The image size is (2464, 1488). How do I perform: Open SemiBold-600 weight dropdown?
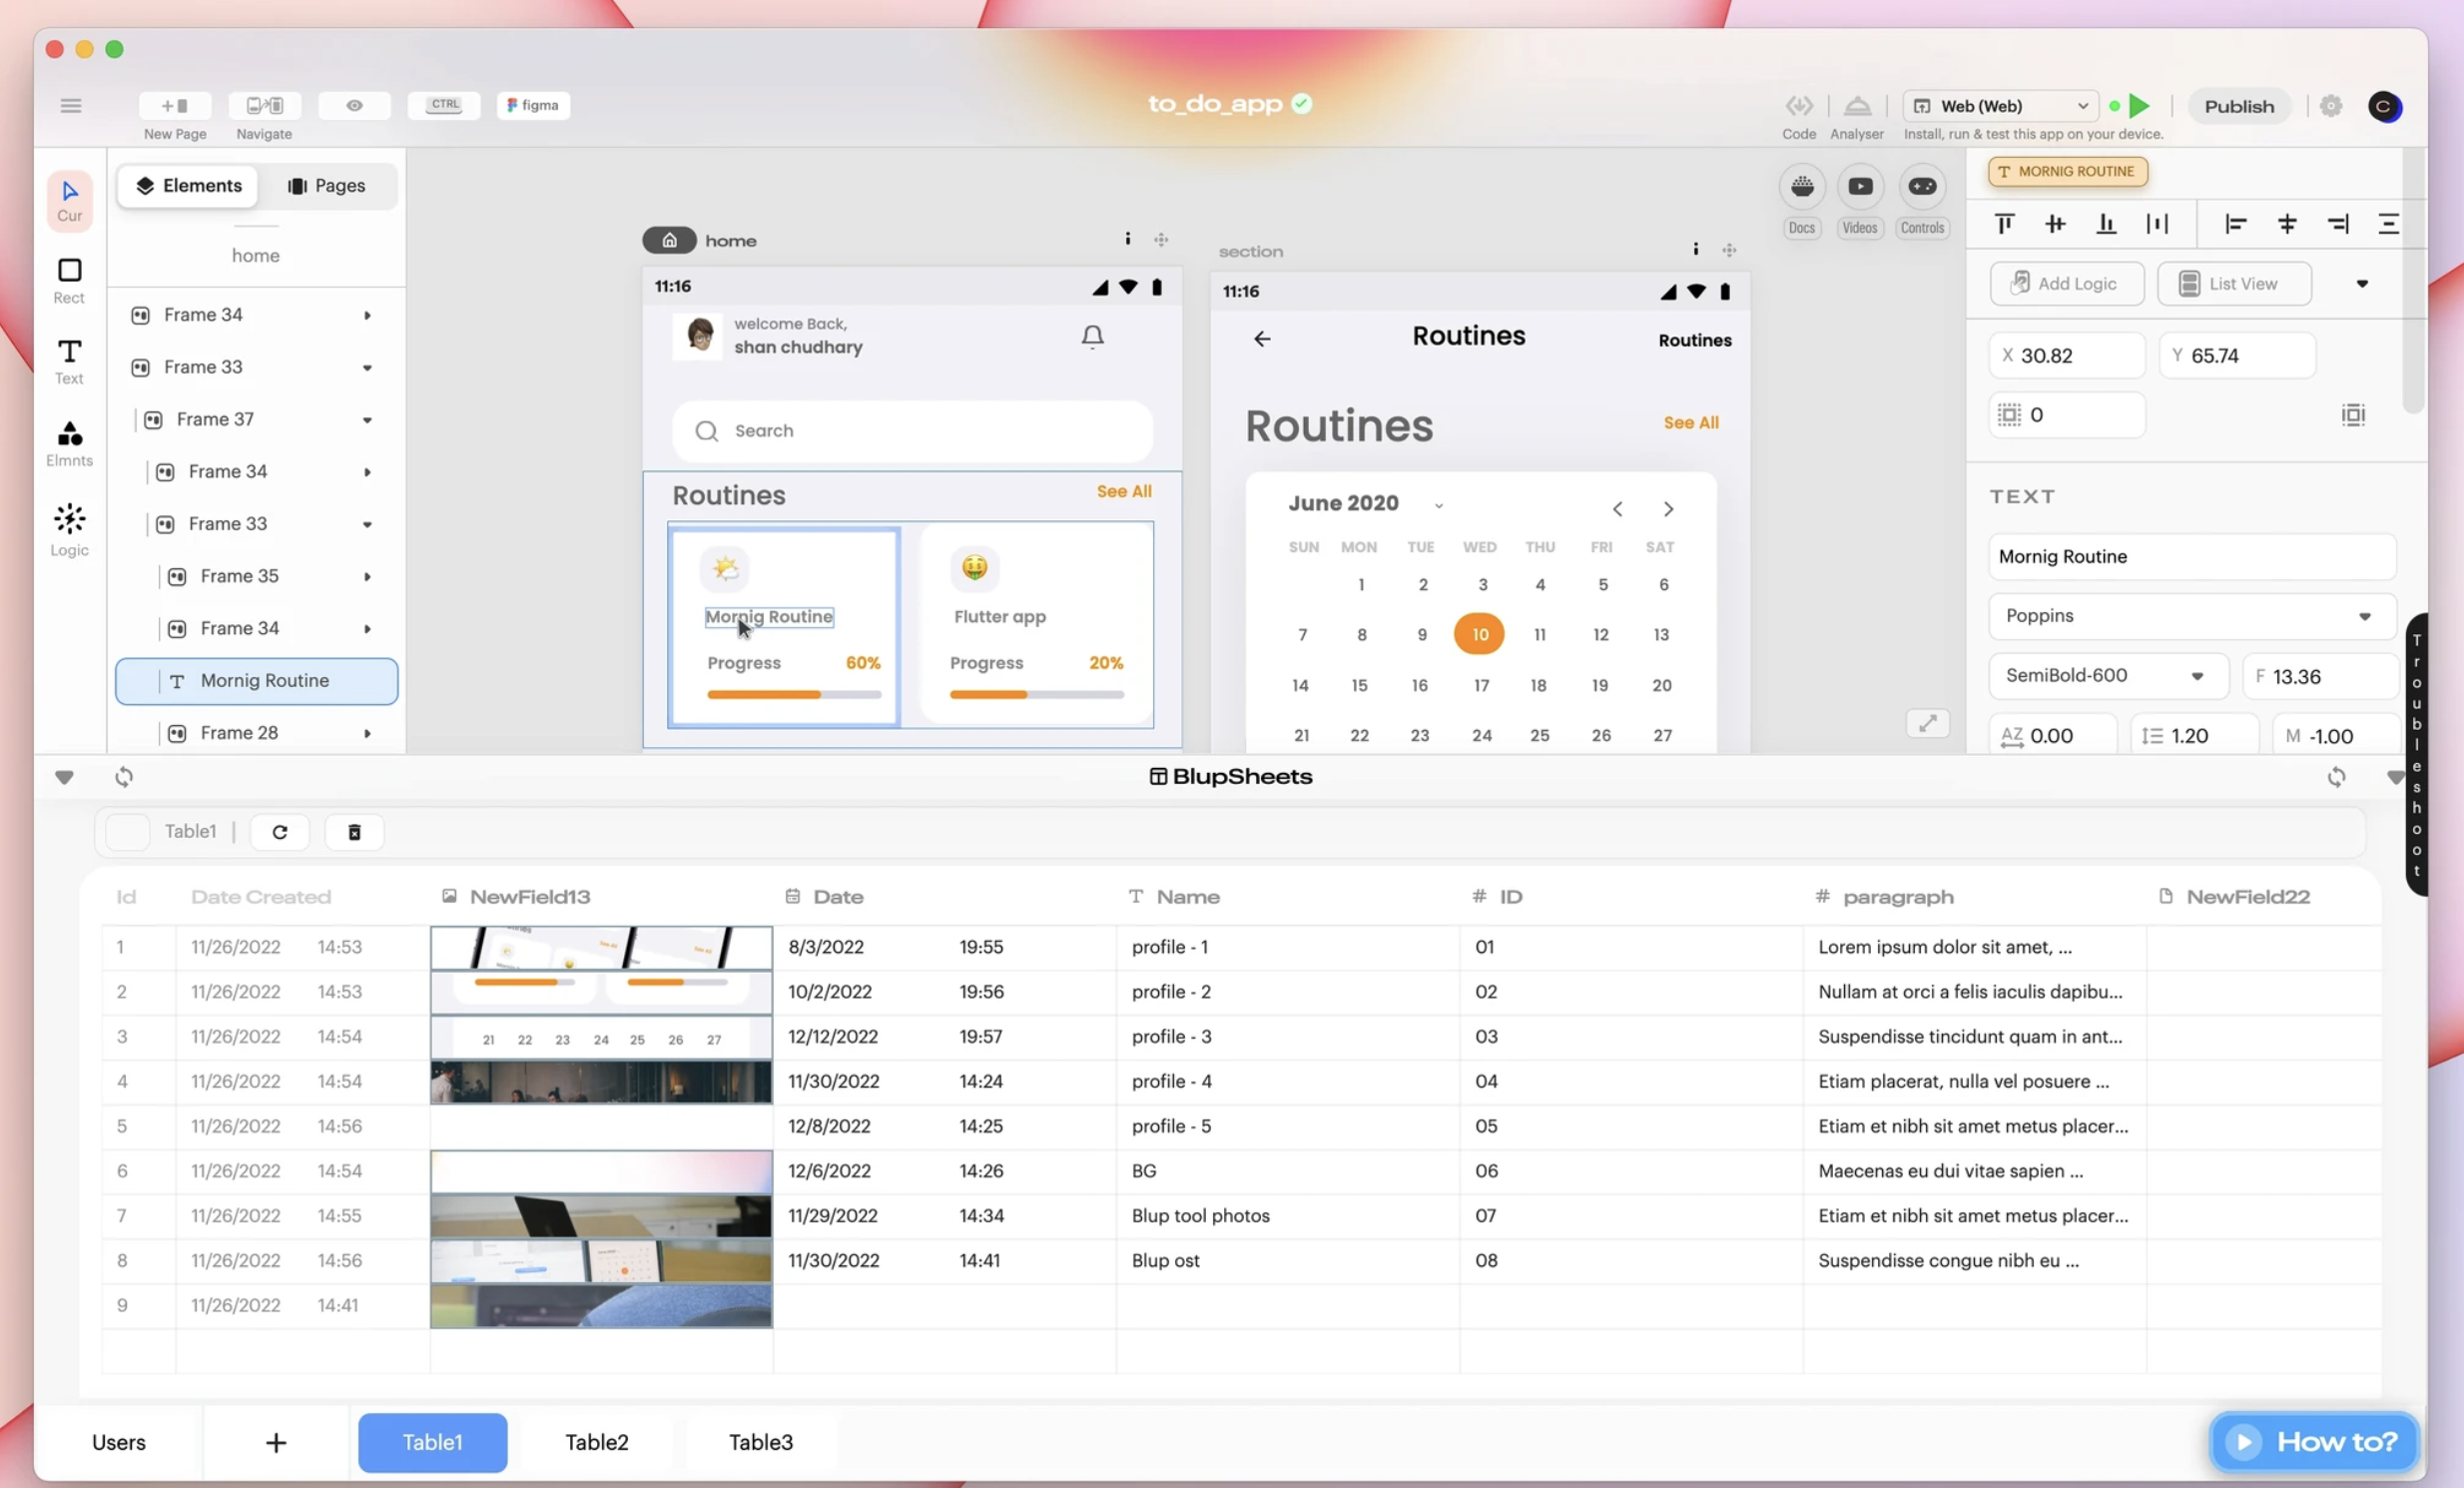click(2107, 676)
